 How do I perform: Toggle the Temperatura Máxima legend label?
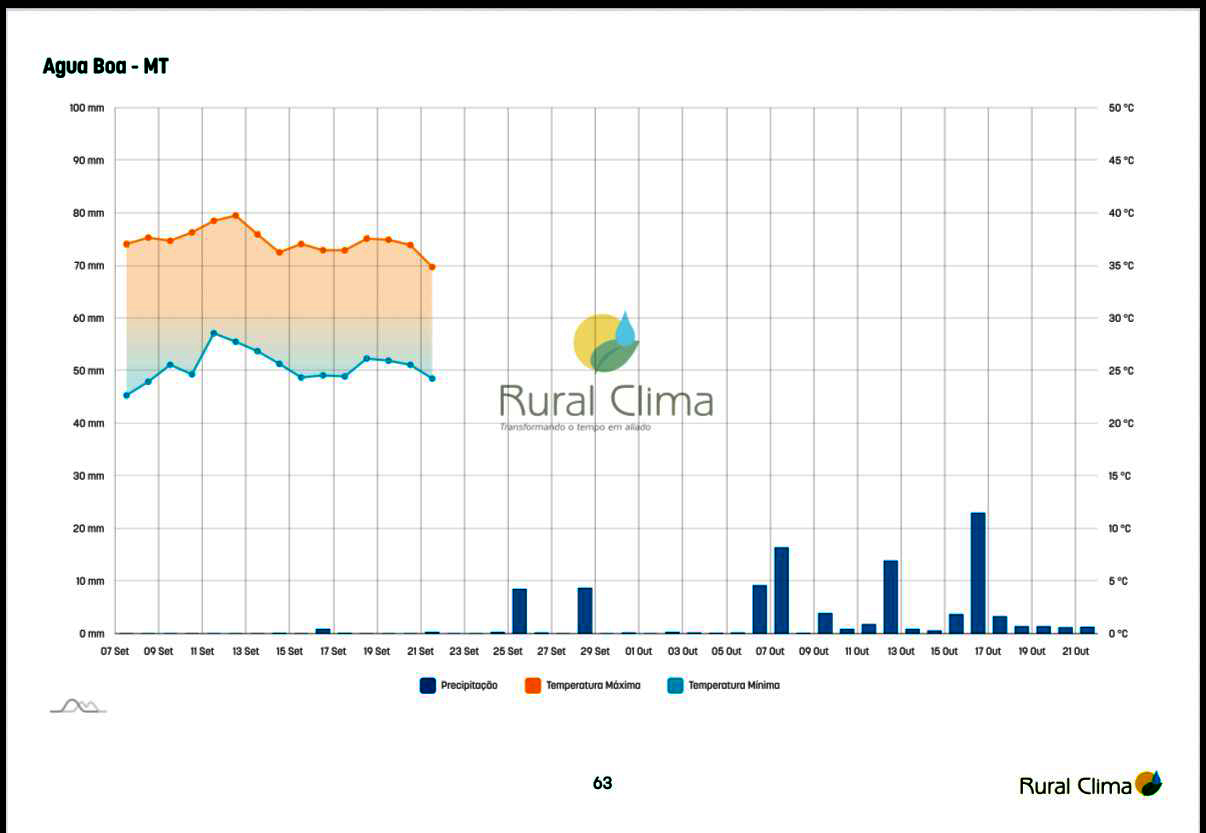pos(593,686)
